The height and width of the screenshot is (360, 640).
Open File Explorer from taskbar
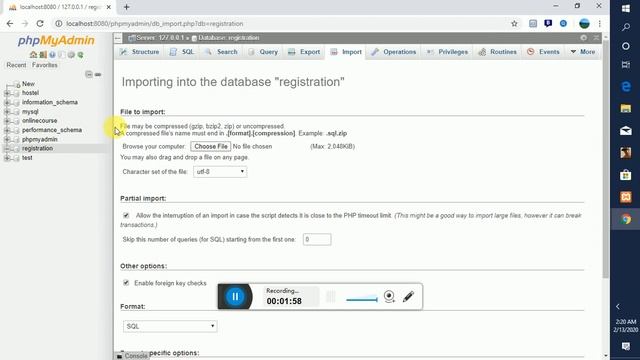[x=625, y=109]
